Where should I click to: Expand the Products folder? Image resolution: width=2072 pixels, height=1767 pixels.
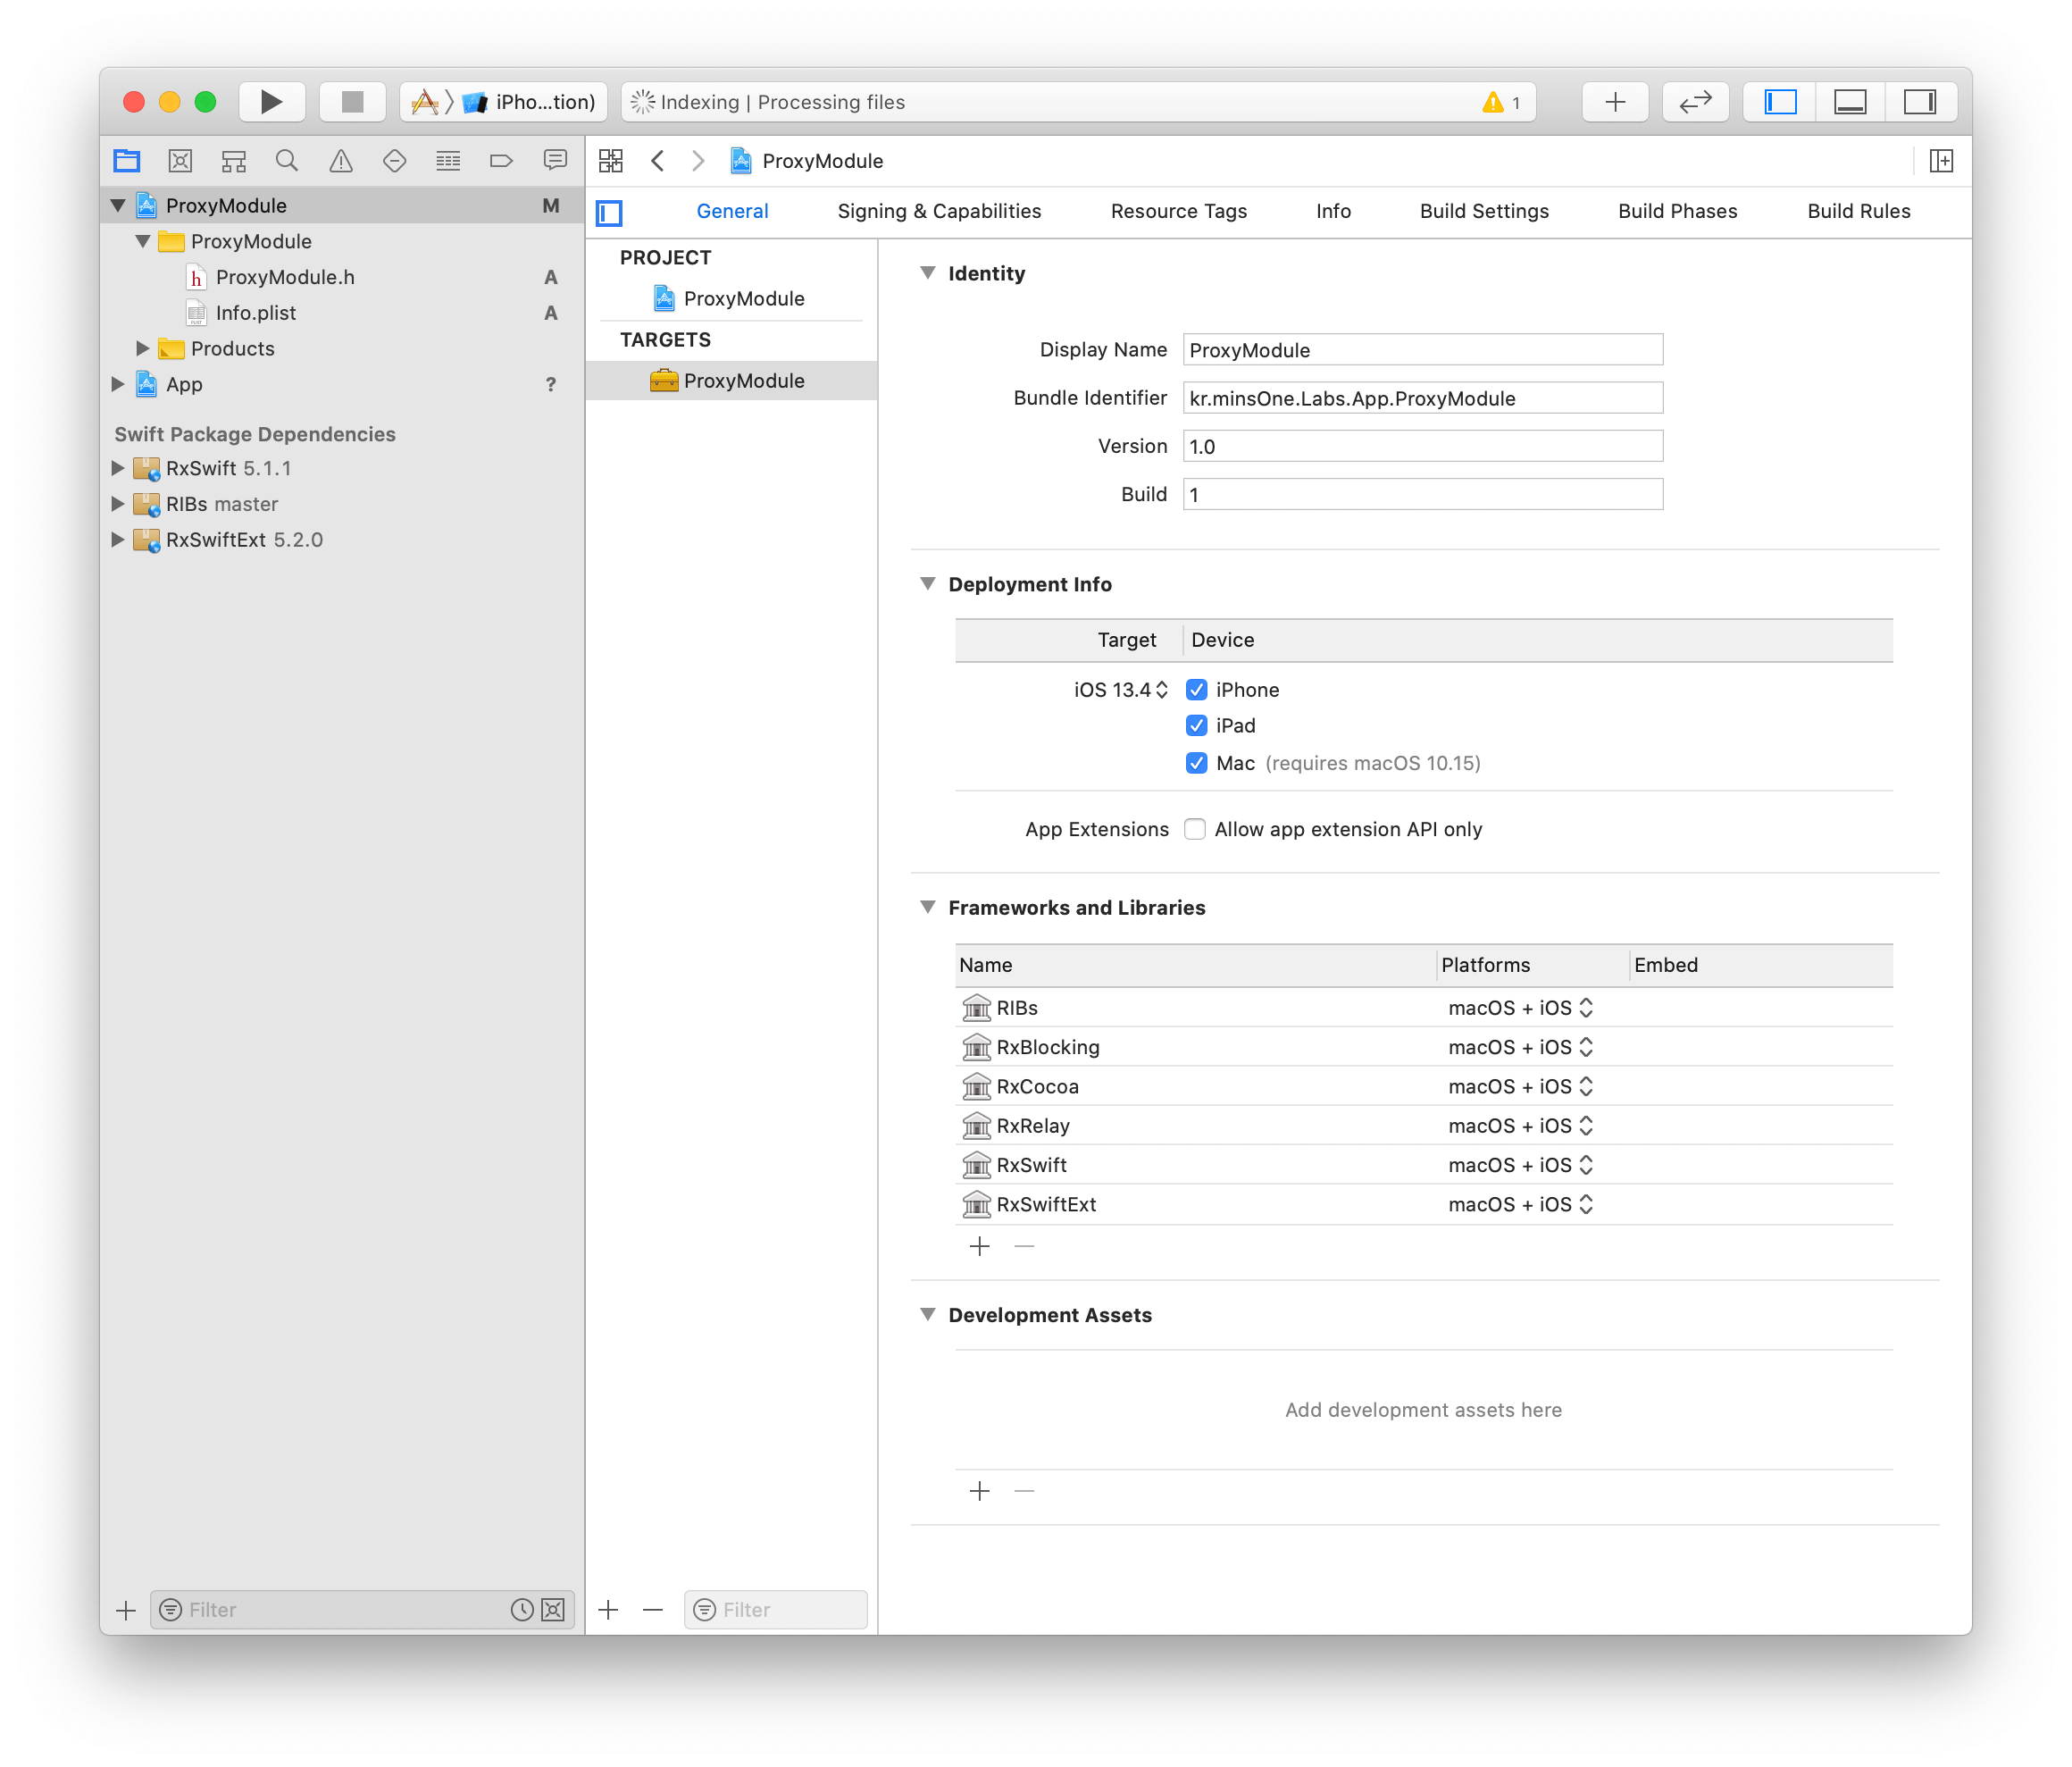tap(143, 348)
